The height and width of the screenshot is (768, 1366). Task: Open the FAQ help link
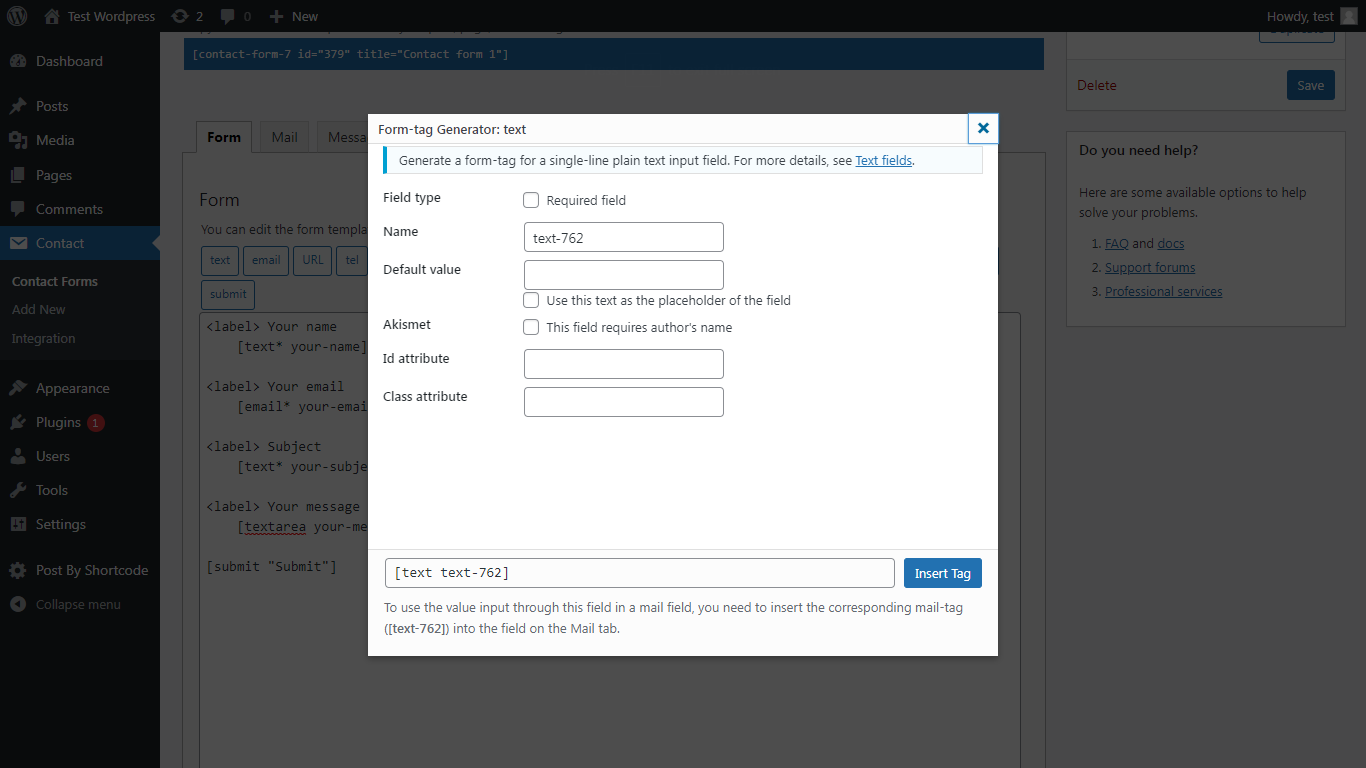tap(1117, 243)
